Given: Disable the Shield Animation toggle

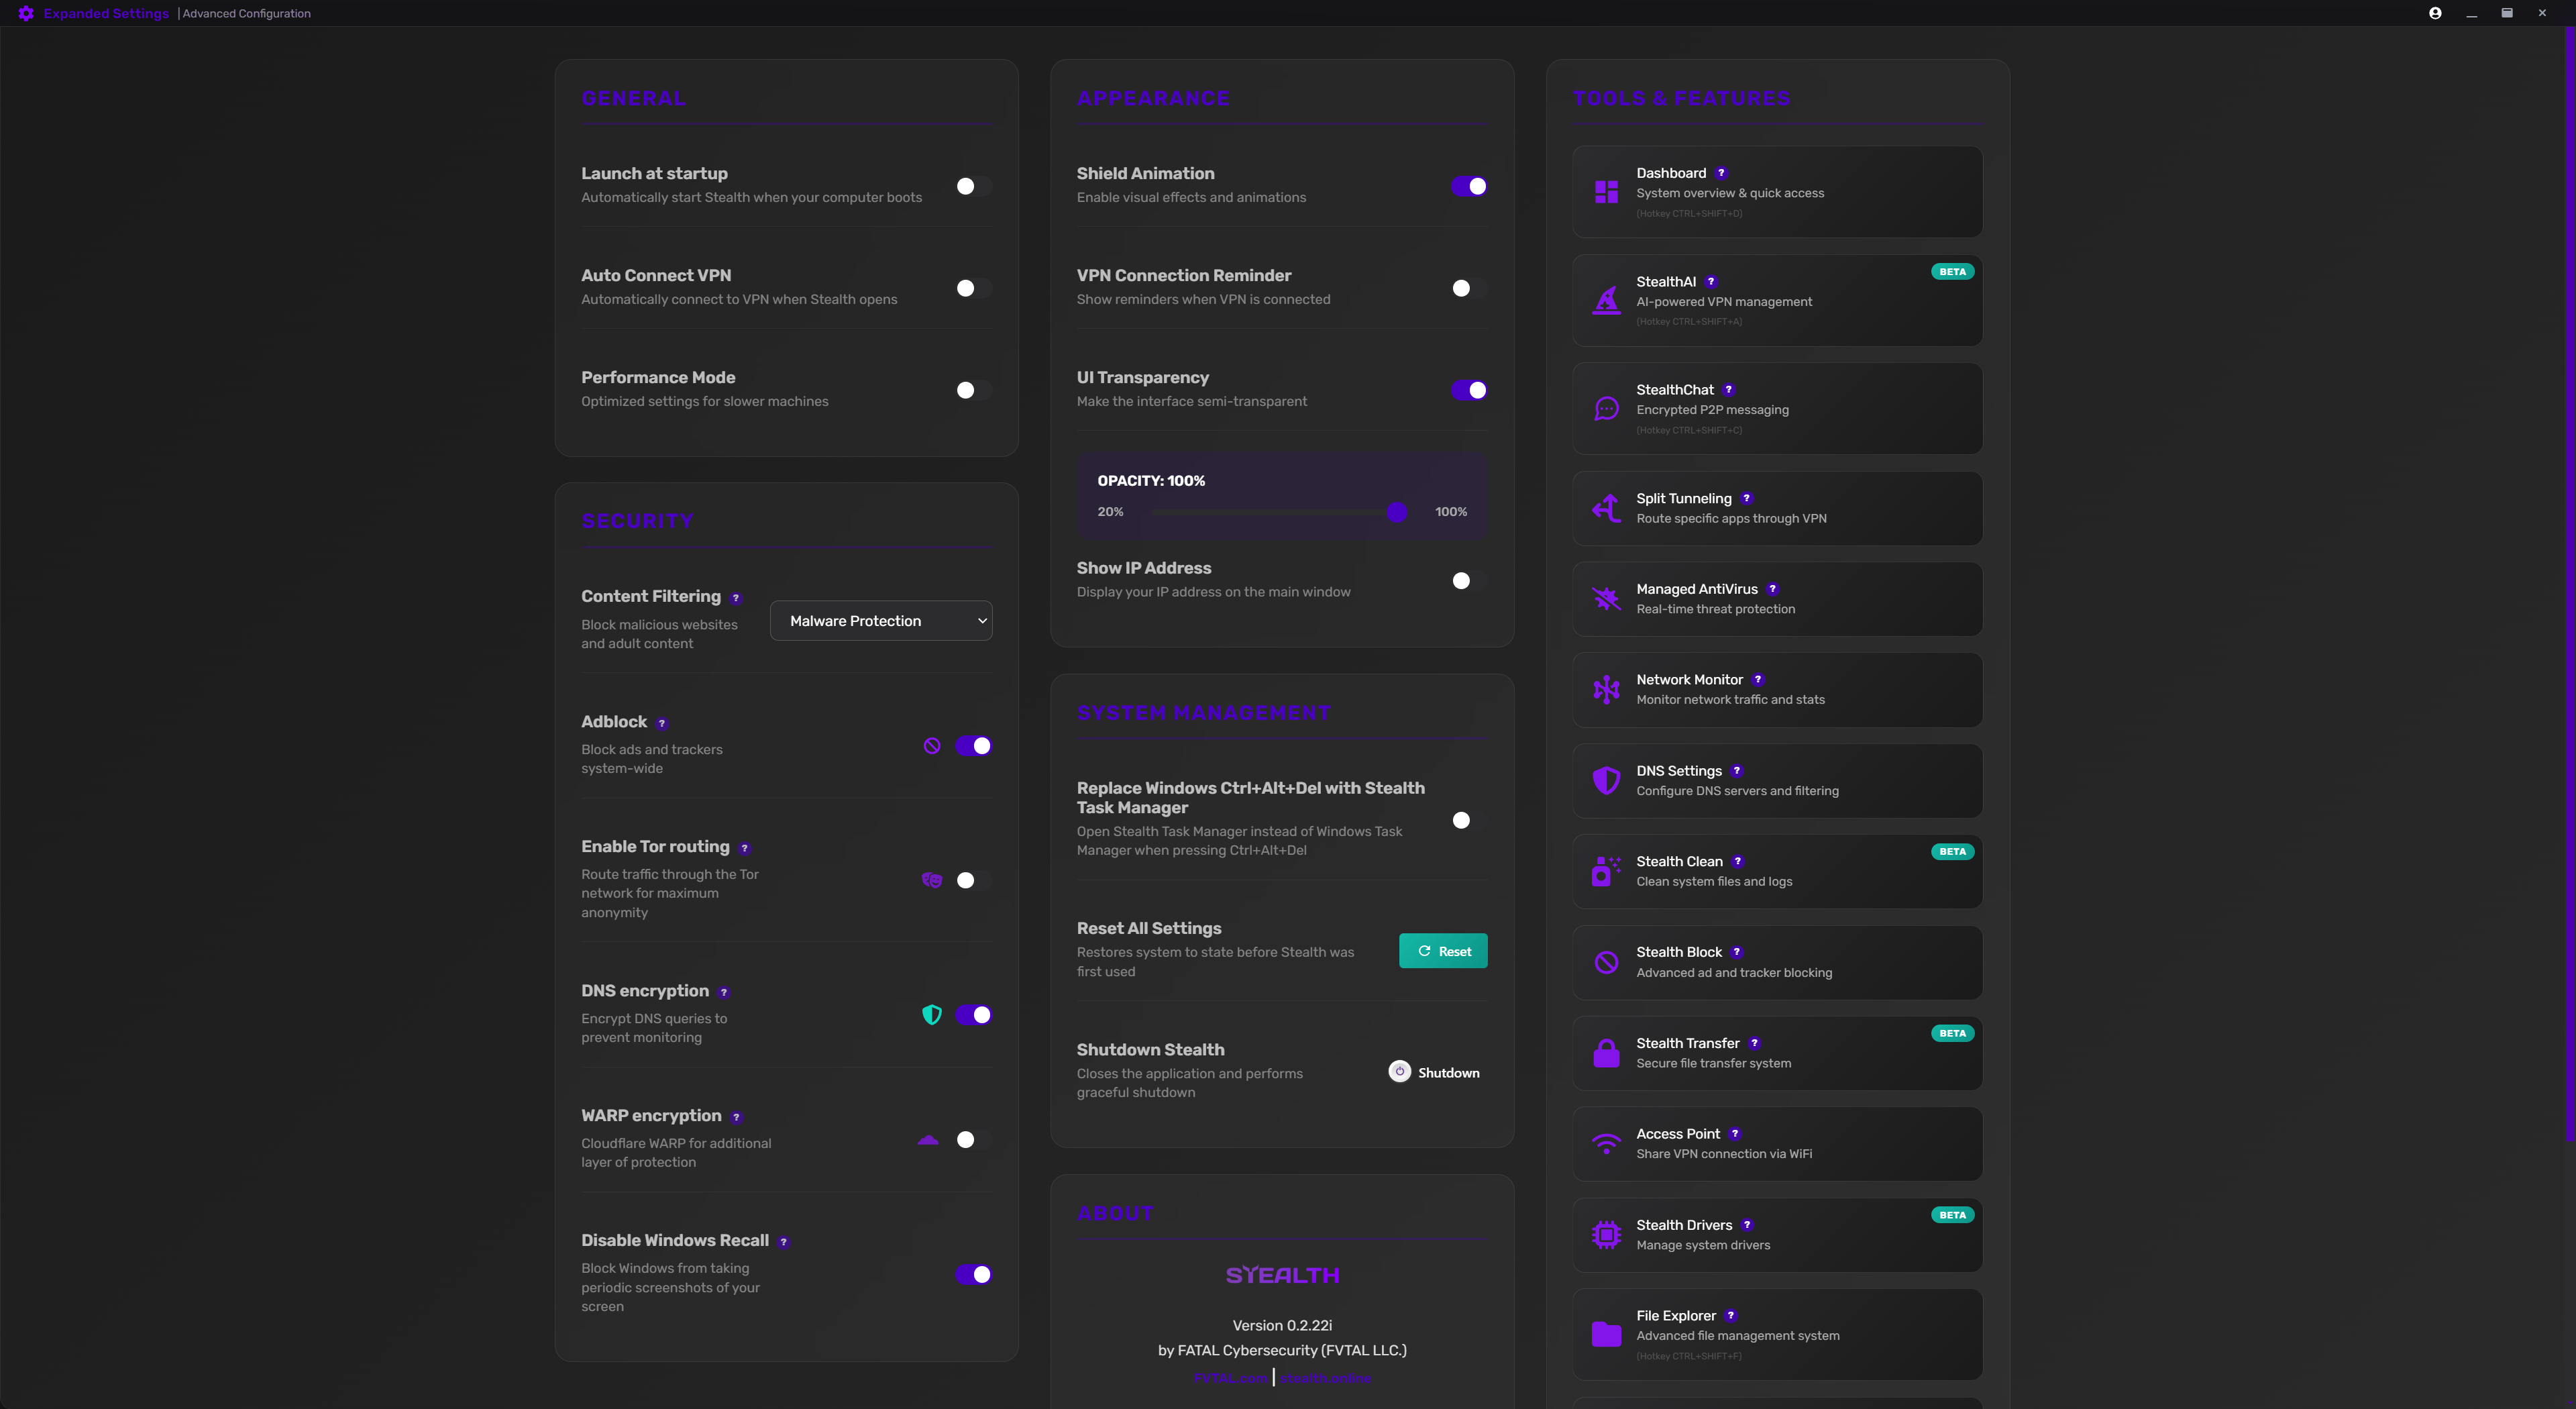Looking at the screenshot, I should click(1468, 186).
